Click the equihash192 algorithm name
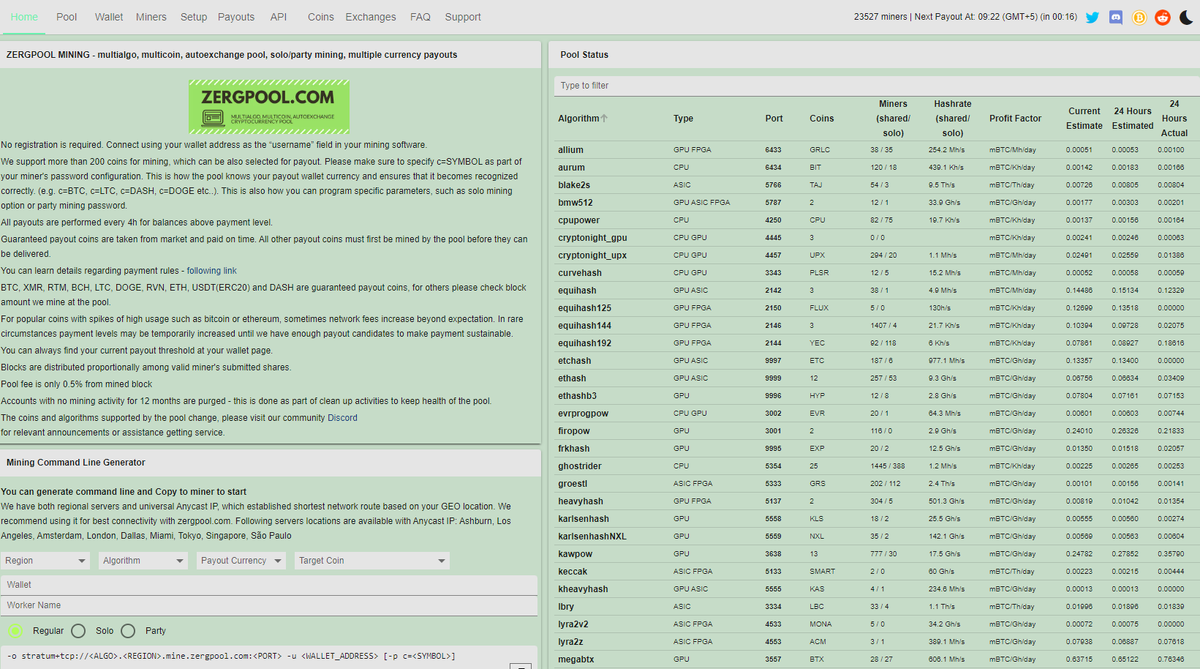This screenshot has height=669, width=1200. (584, 343)
